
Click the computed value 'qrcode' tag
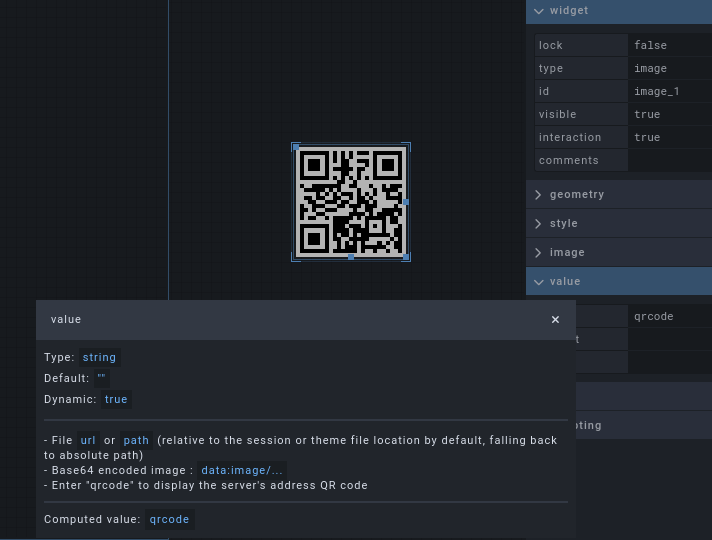[x=169, y=520]
